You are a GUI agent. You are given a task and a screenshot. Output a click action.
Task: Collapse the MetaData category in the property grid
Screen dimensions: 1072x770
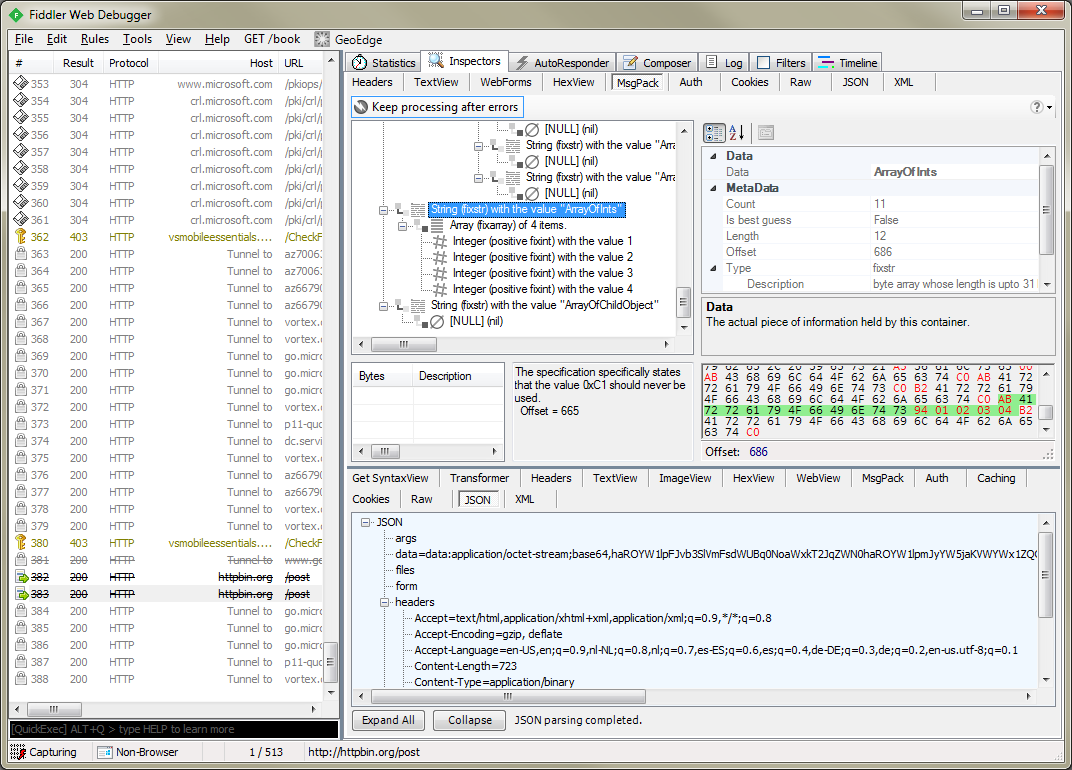pyautogui.click(x=713, y=188)
